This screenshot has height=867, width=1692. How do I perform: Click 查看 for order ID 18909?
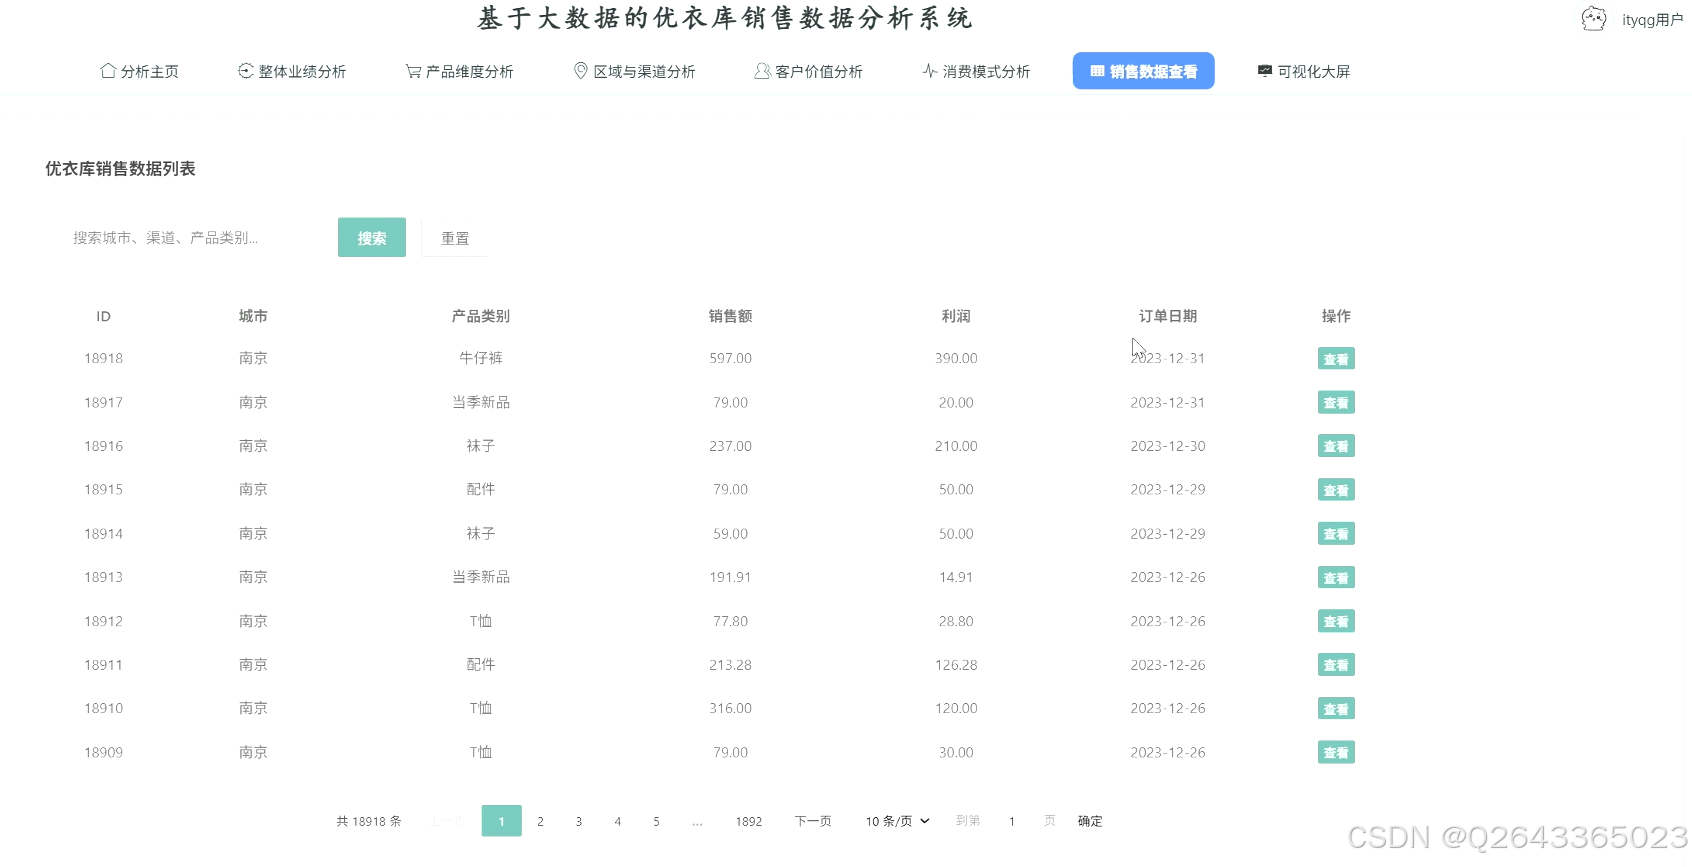click(1336, 752)
